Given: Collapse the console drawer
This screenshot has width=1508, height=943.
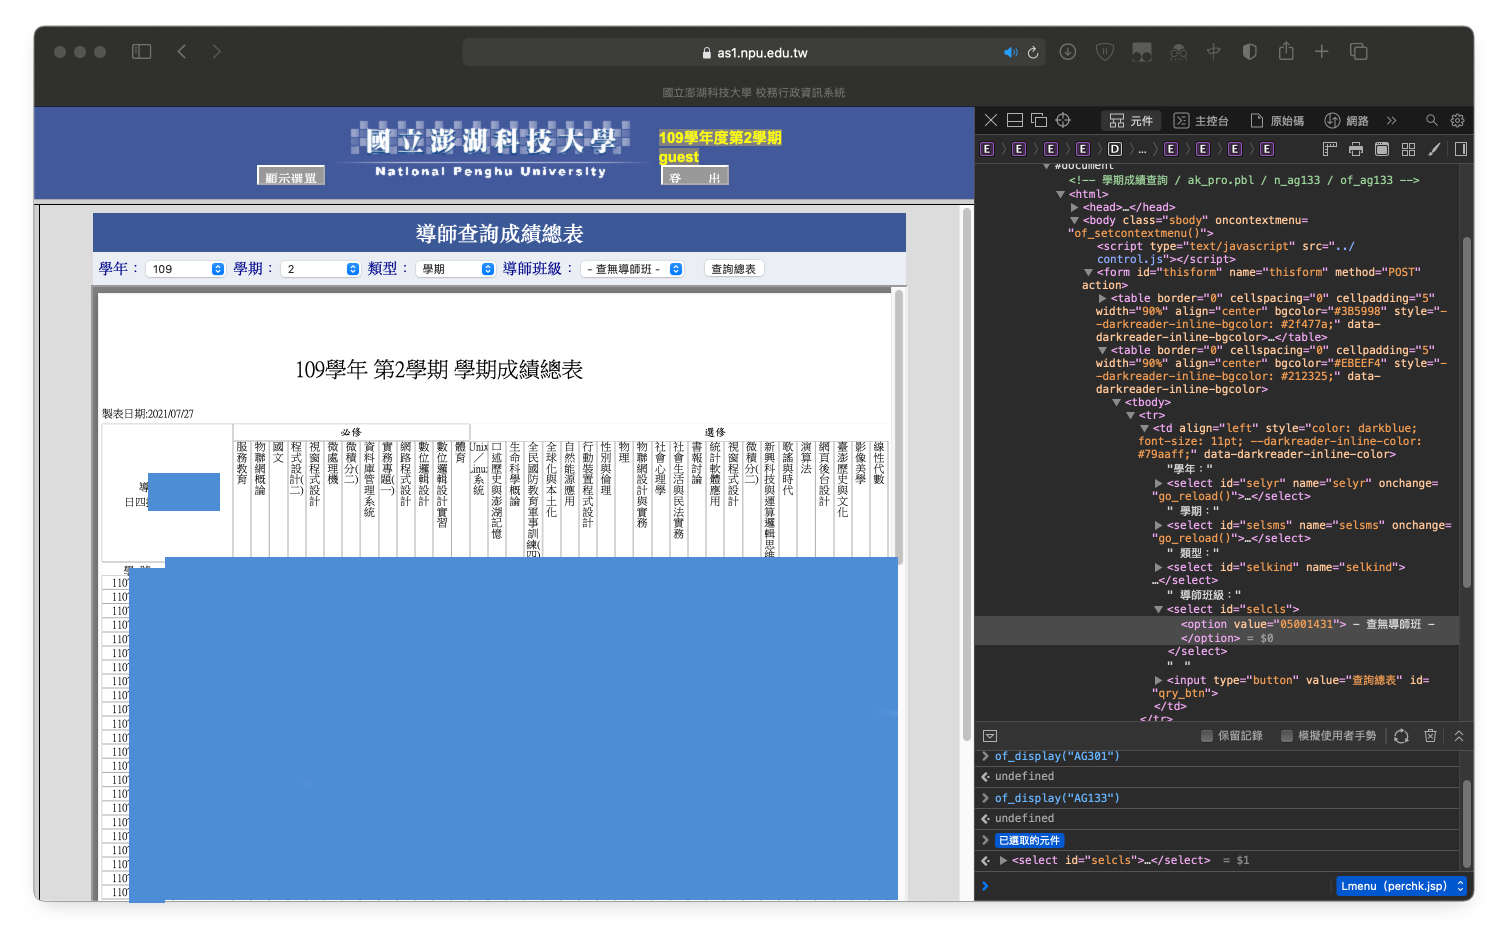Looking at the screenshot, I should (1459, 736).
